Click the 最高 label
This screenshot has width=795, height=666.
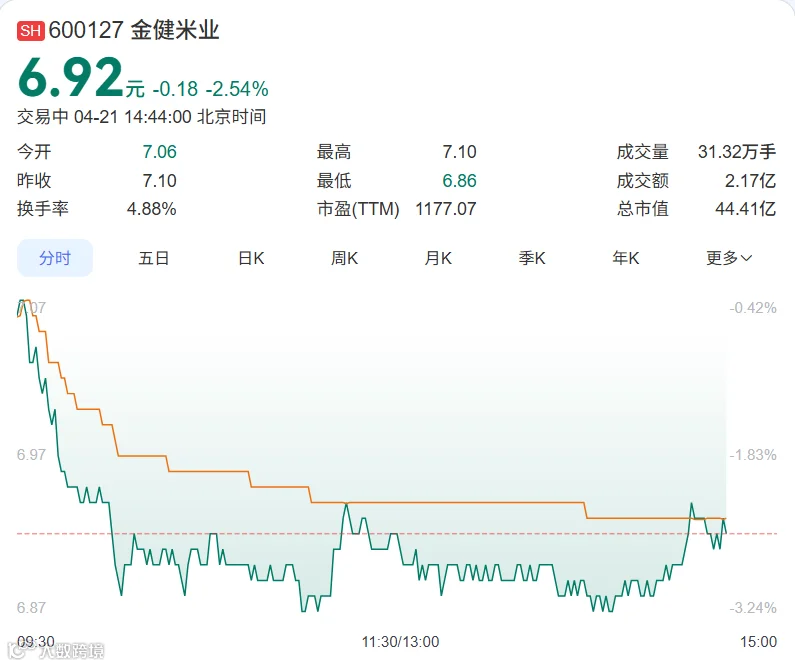(334, 152)
